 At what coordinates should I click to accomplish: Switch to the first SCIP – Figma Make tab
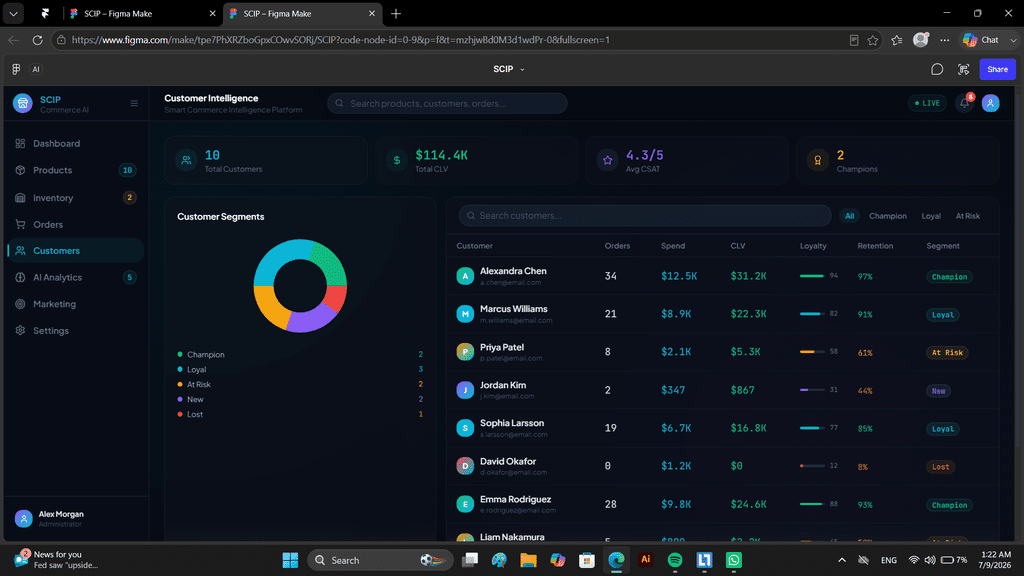(x=142, y=13)
